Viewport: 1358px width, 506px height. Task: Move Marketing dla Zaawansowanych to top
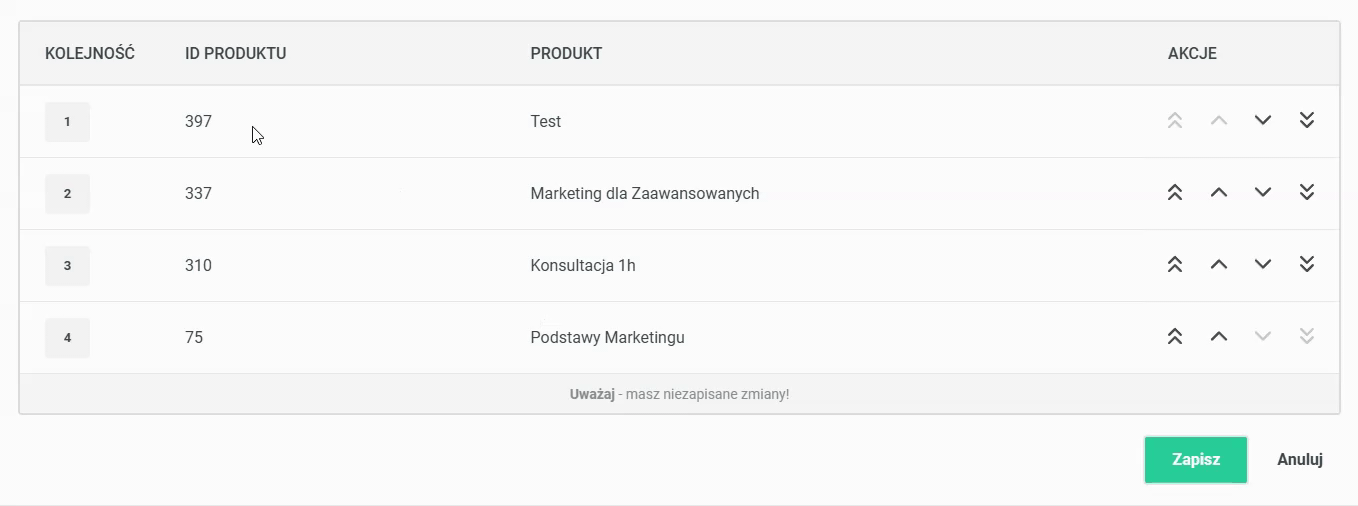(1175, 192)
